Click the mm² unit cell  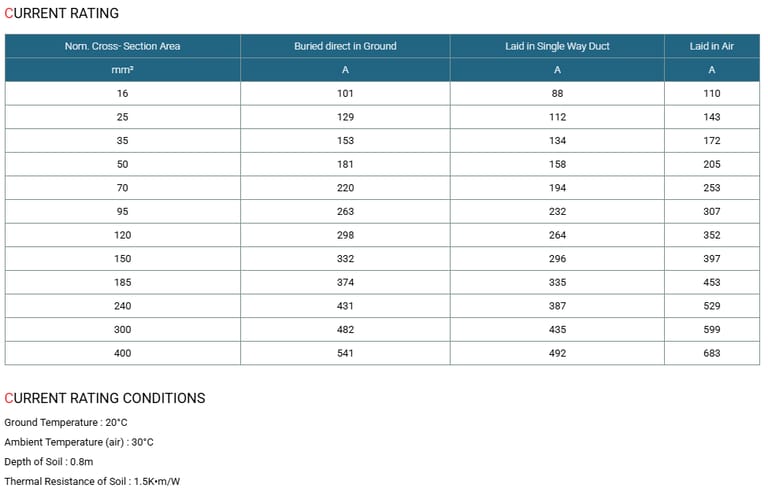[123, 70]
